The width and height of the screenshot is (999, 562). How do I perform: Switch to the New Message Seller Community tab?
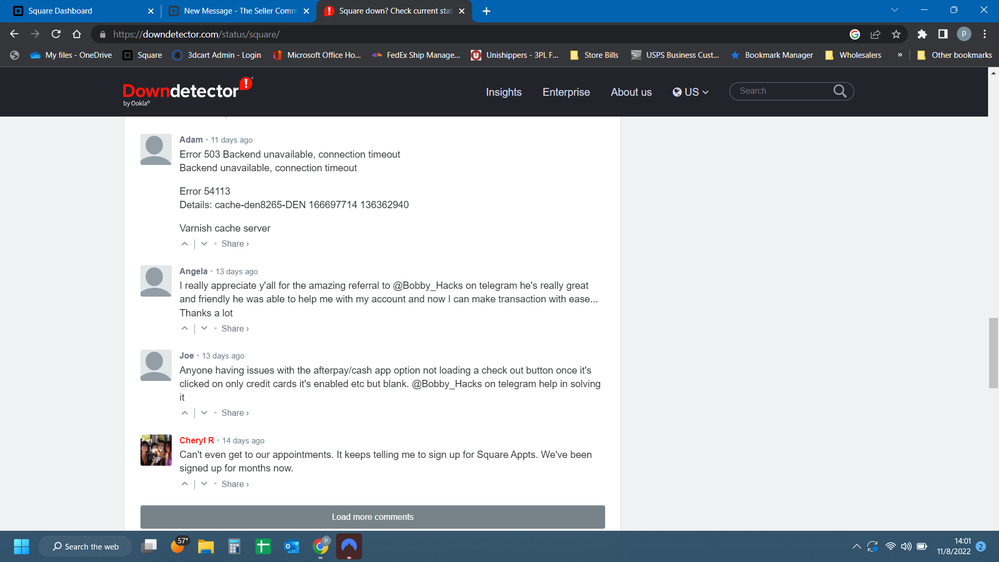pyautogui.click(x=239, y=11)
